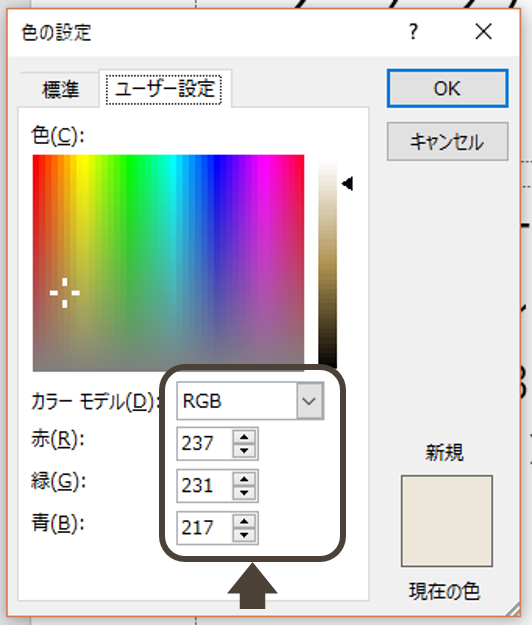Click the help question mark icon

414,31
